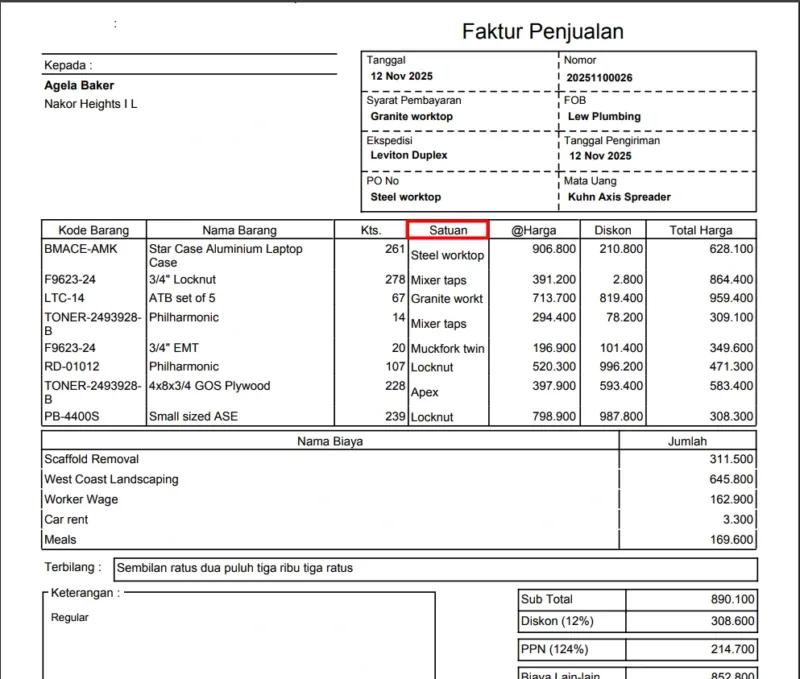The image size is (800, 679).
Task: Click the PPN (124%) value 214.700
Action: click(x=732, y=649)
